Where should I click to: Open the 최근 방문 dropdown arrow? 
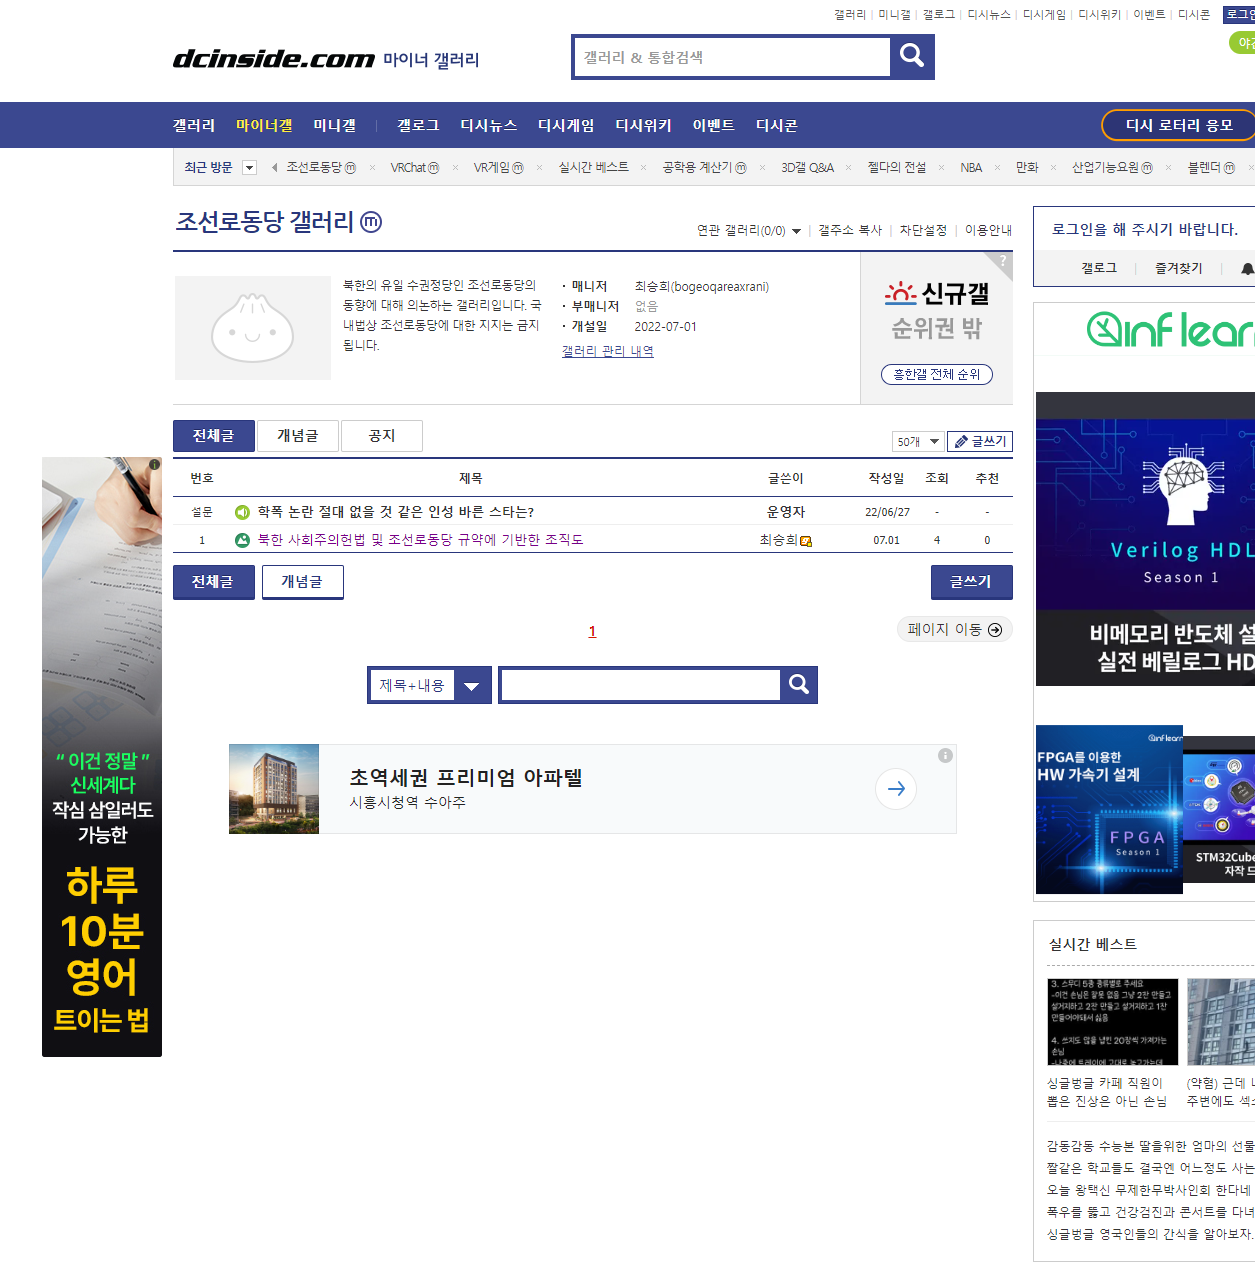(x=250, y=168)
